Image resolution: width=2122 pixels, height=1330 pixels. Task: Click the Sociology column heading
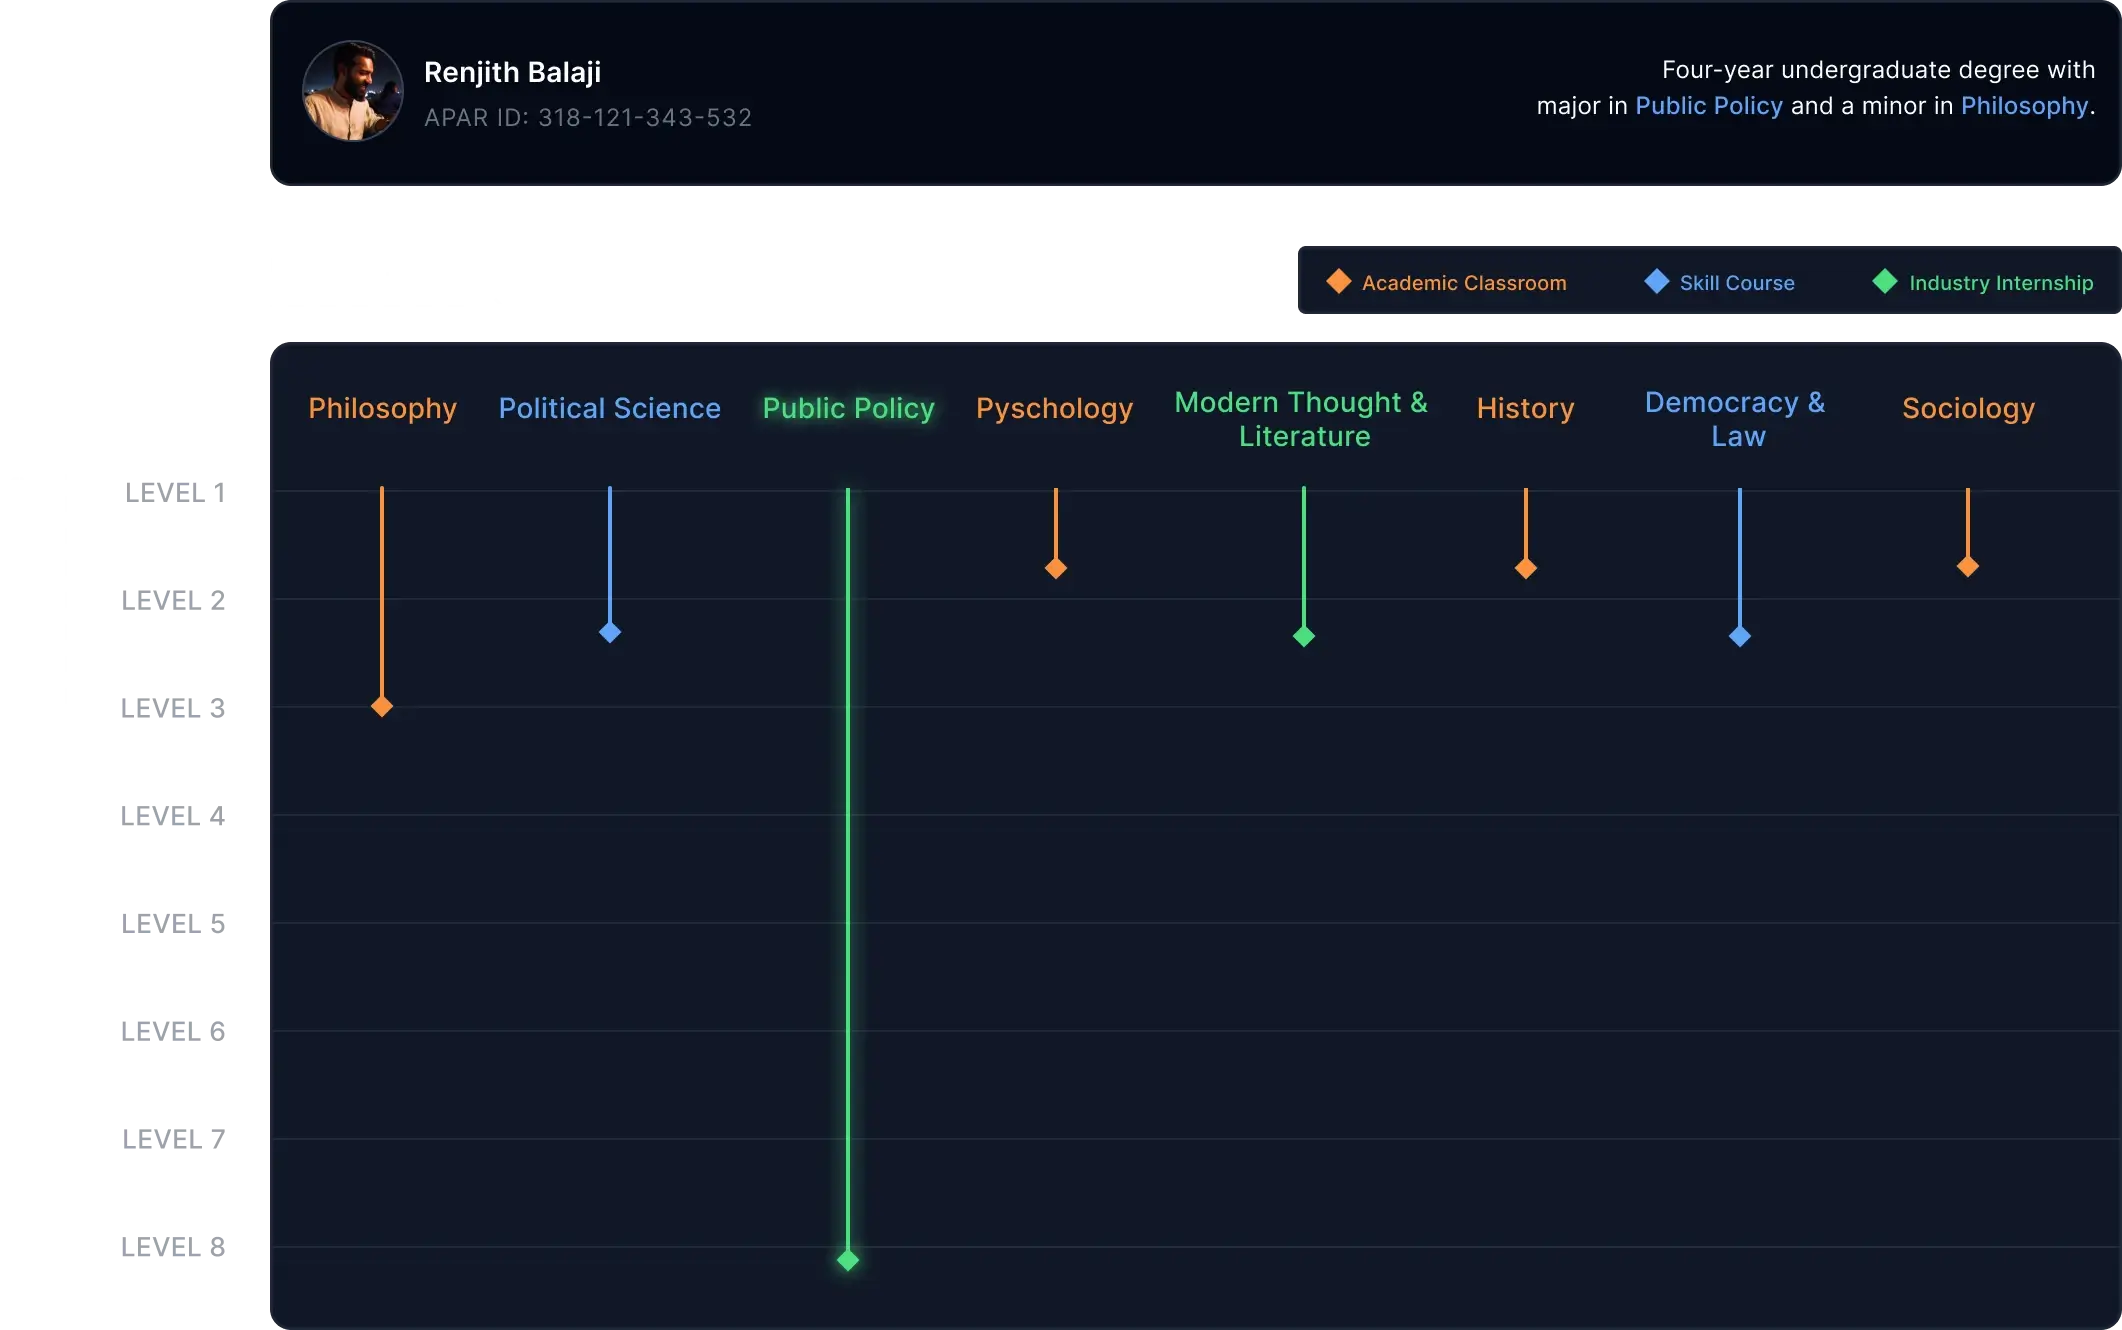pos(1968,408)
